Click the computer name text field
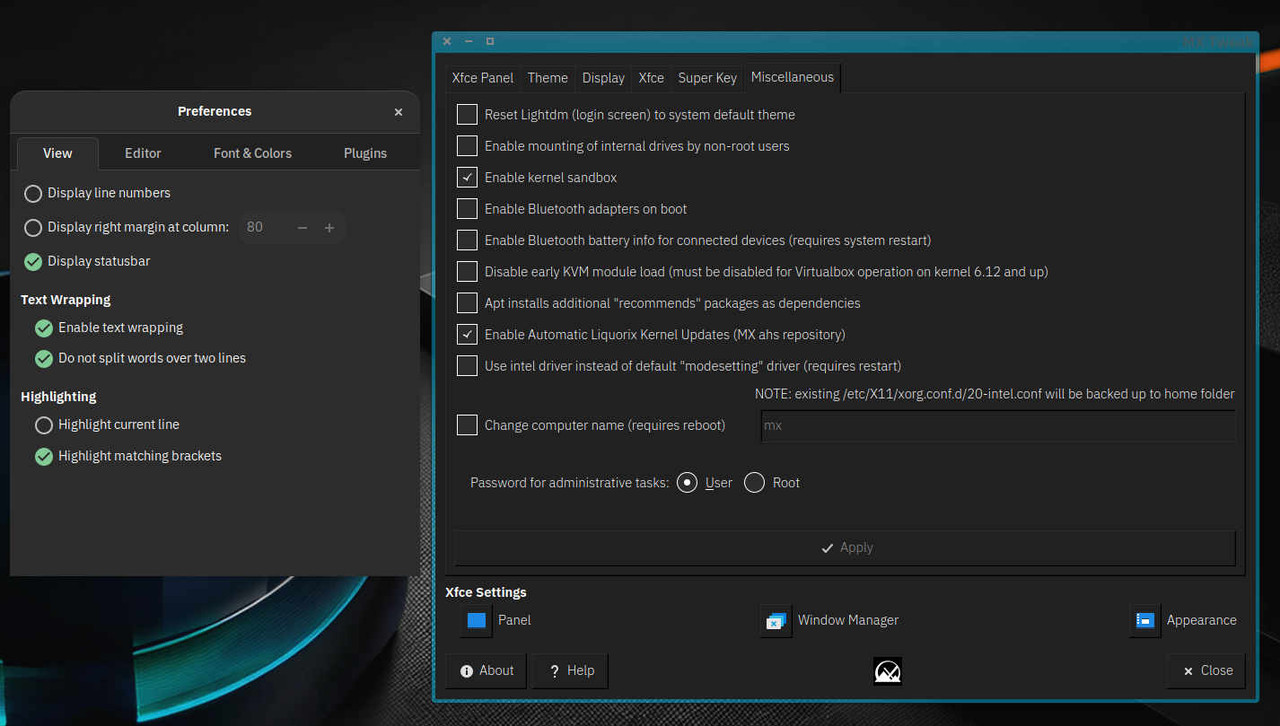The height and width of the screenshot is (726, 1280). 998,426
